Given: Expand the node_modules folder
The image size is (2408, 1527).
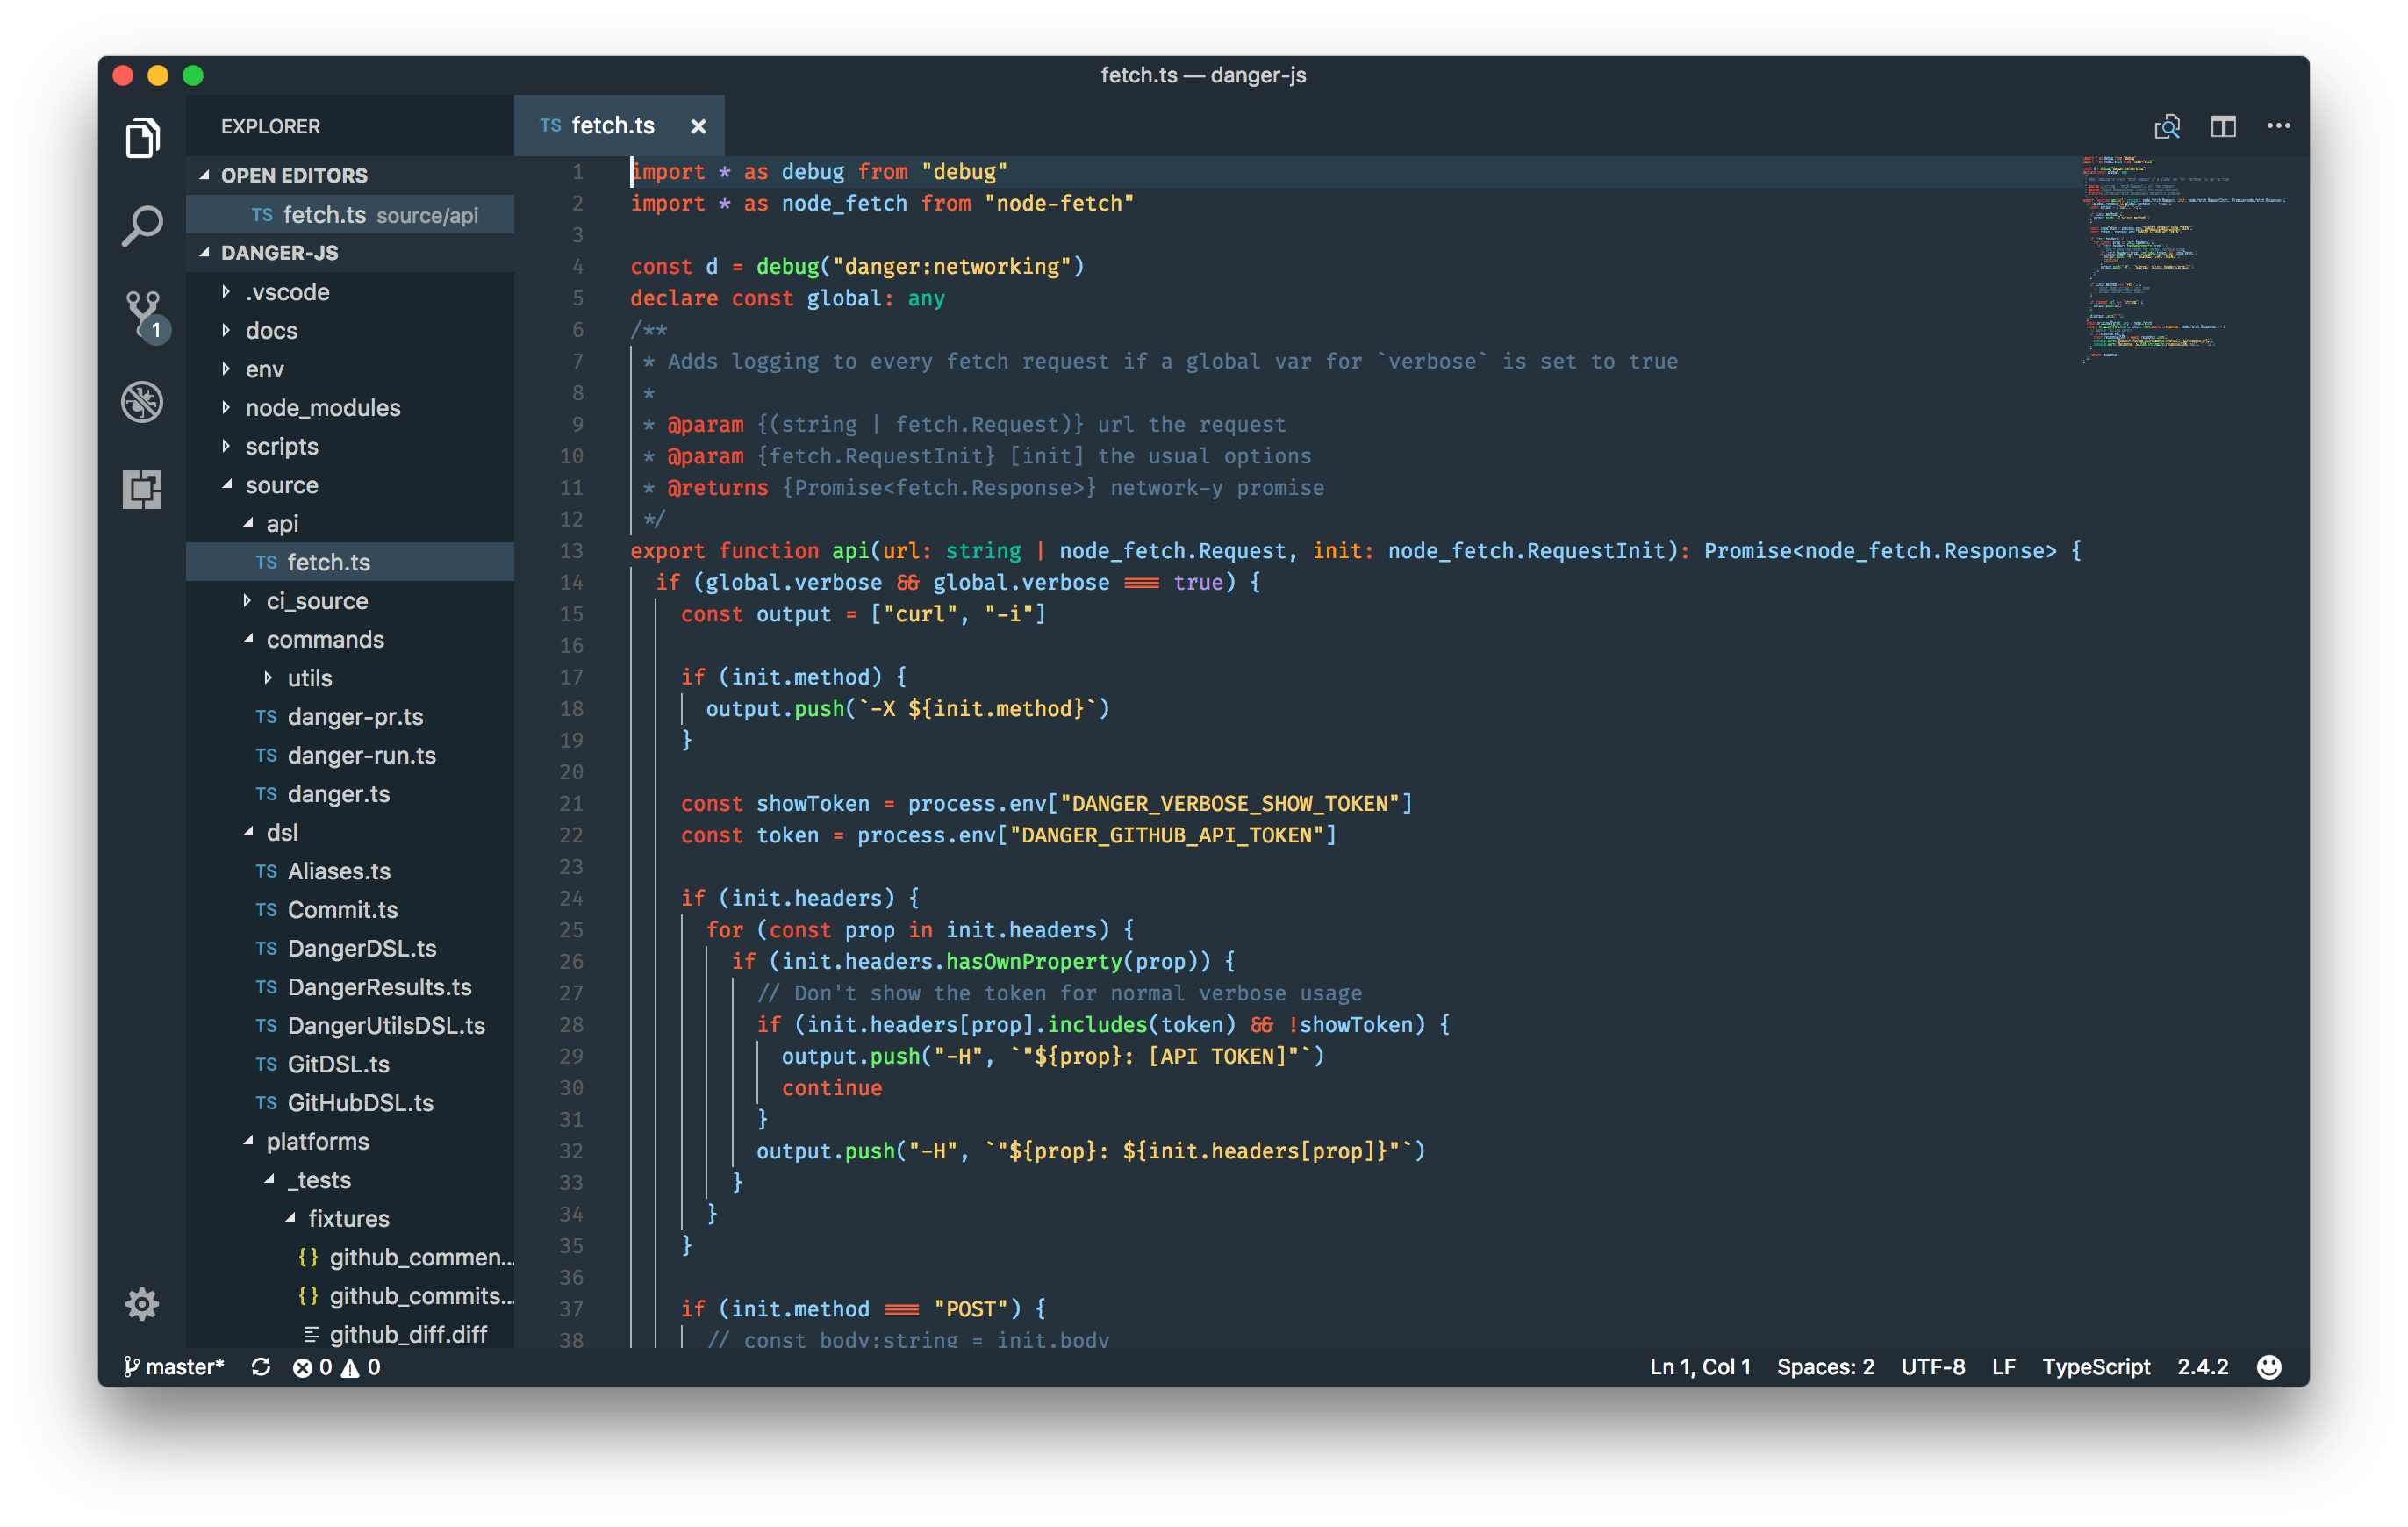Looking at the screenshot, I should (322, 407).
